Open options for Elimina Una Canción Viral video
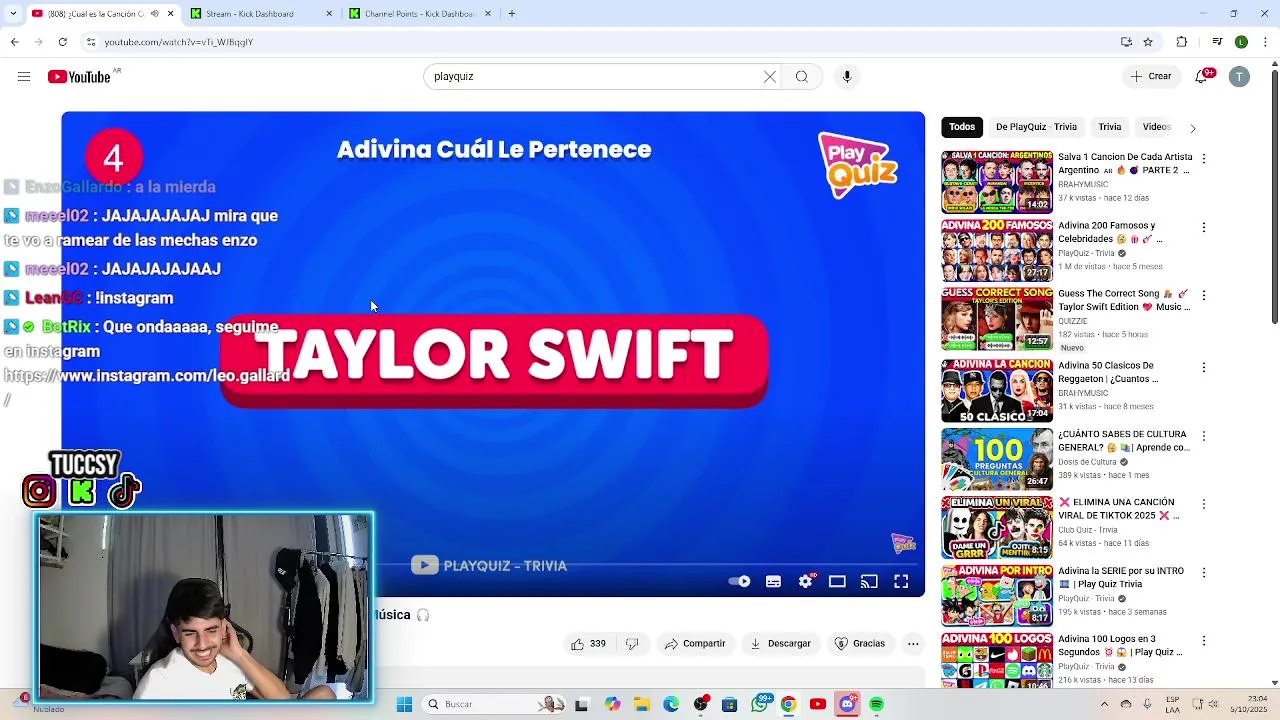Screen dimensions: 1280x720 [x=1204, y=504]
